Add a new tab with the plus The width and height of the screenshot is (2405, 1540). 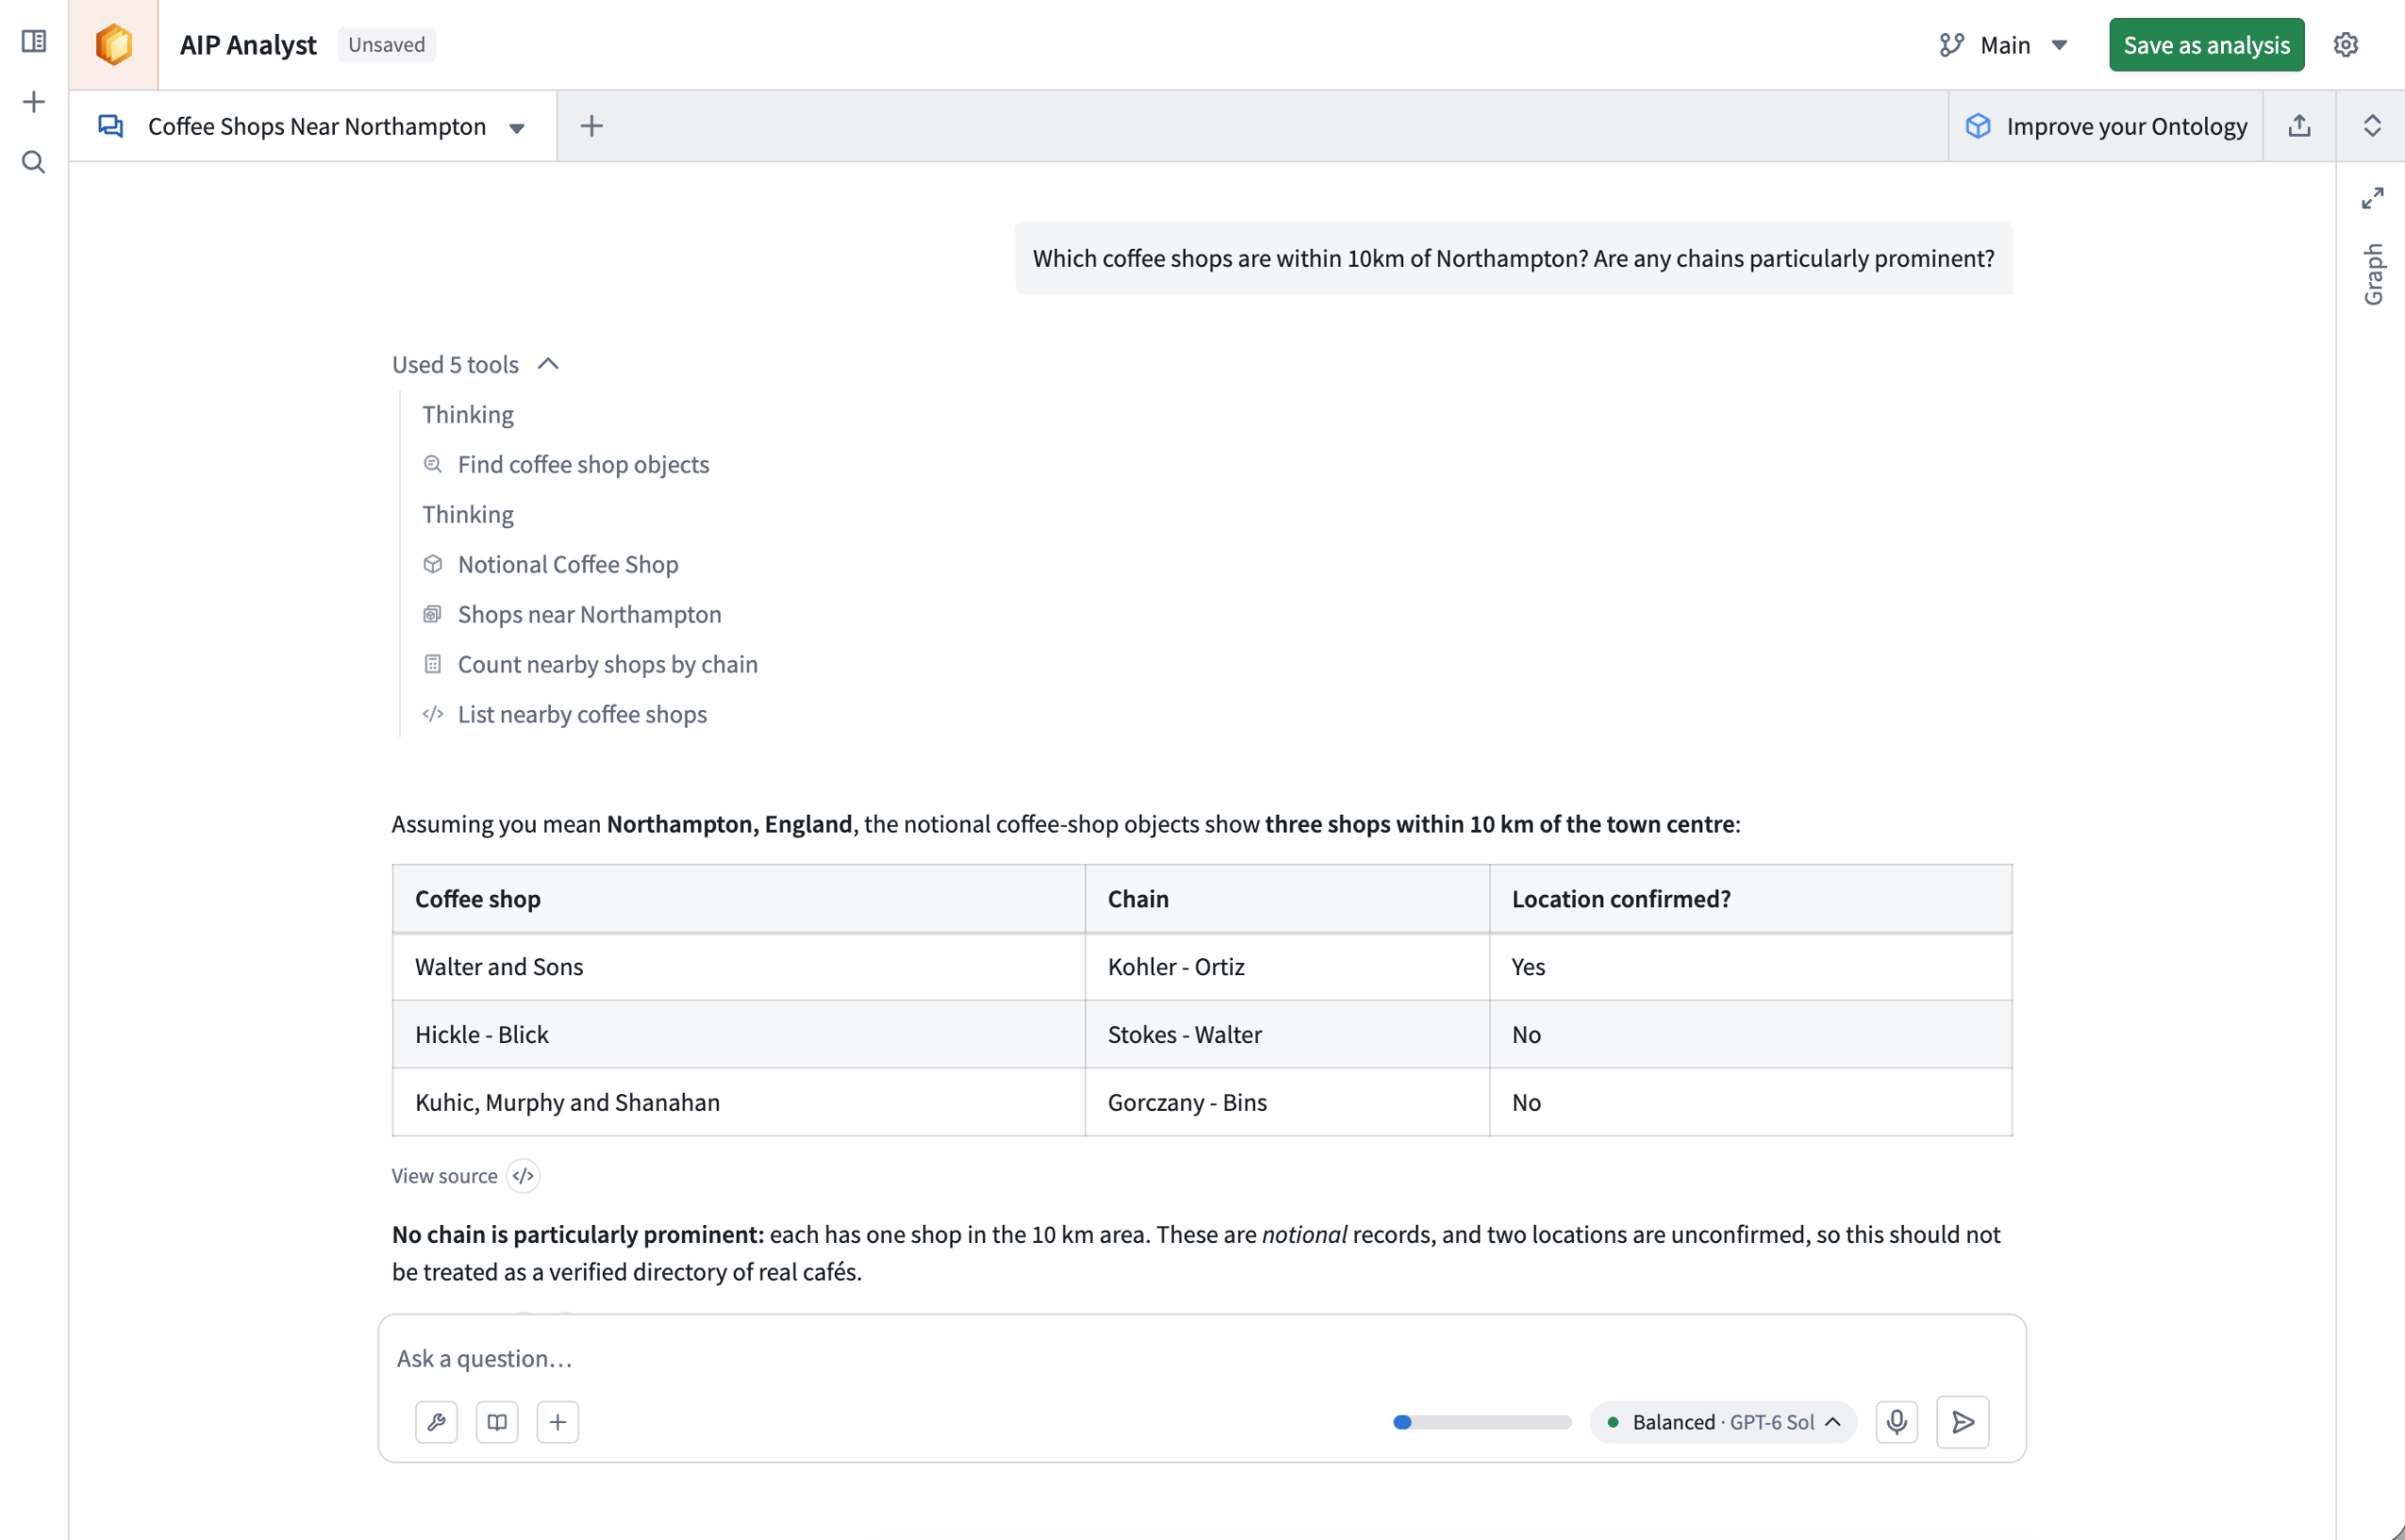[592, 126]
